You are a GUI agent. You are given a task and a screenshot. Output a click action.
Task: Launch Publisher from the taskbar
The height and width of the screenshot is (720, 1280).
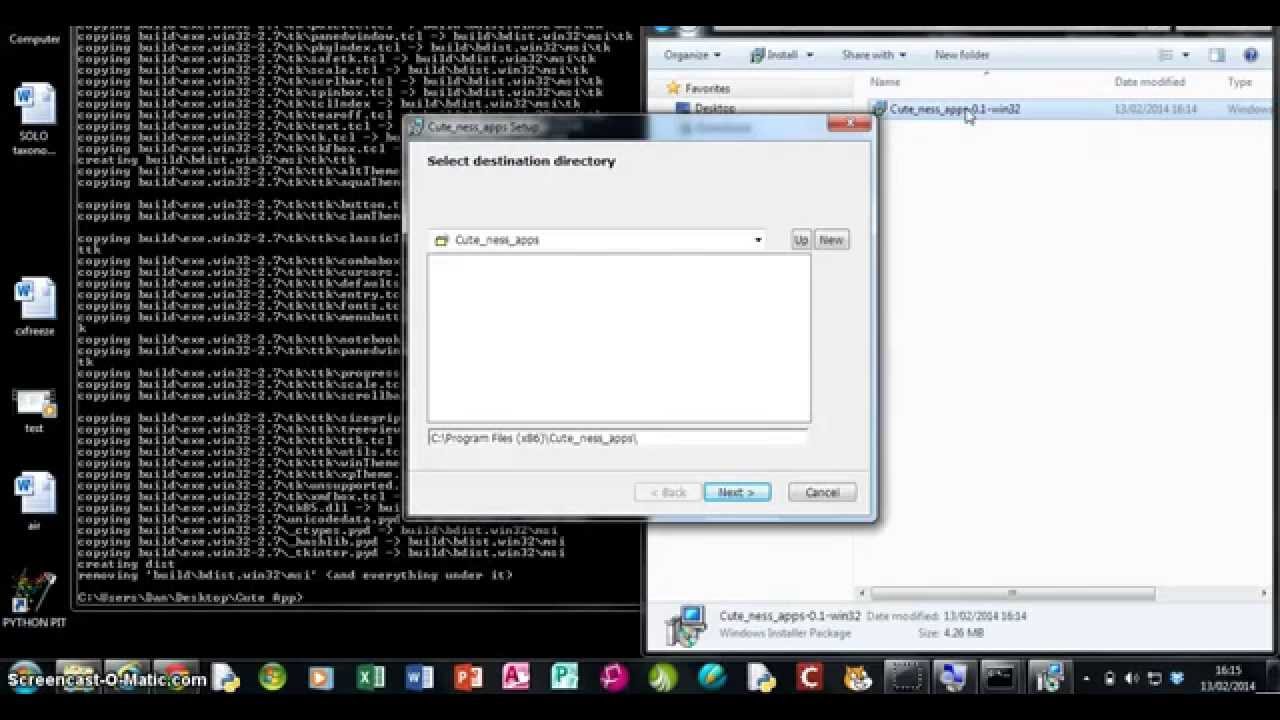coord(565,678)
